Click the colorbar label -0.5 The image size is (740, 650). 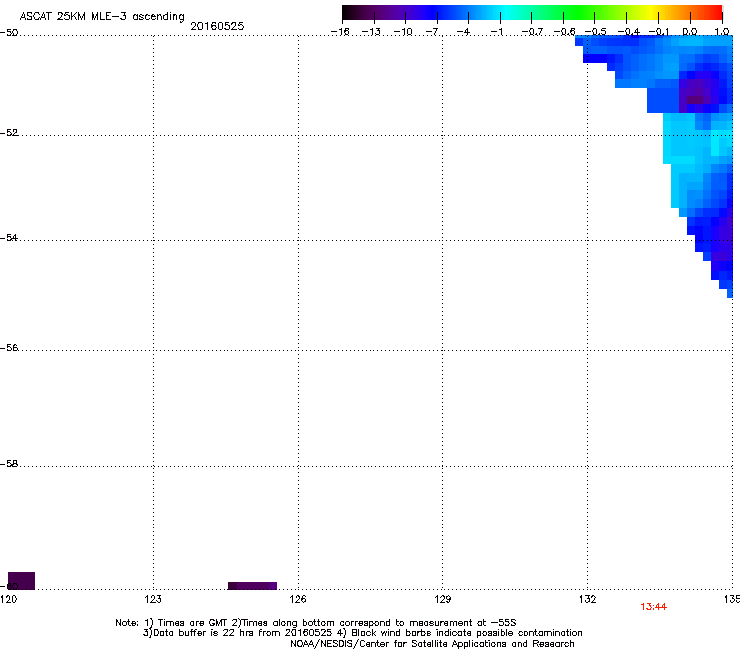click(x=595, y=32)
